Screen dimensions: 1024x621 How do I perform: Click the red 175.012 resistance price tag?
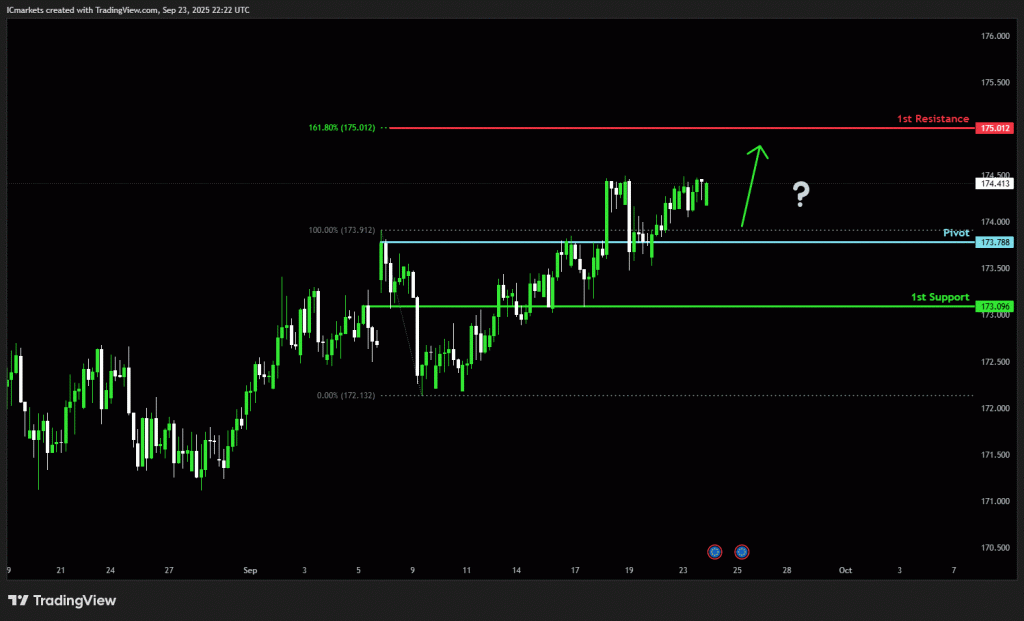click(993, 128)
